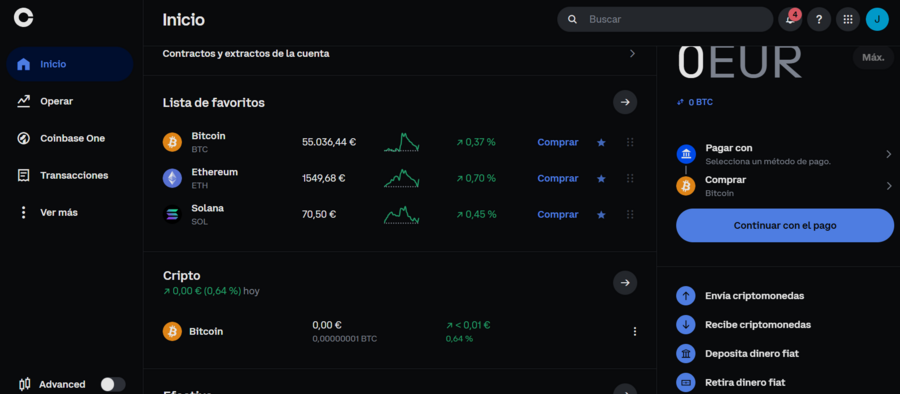Viewport: 900px width, 394px height.
Task: Toggle the Advanced mode switch
Action: point(112,384)
